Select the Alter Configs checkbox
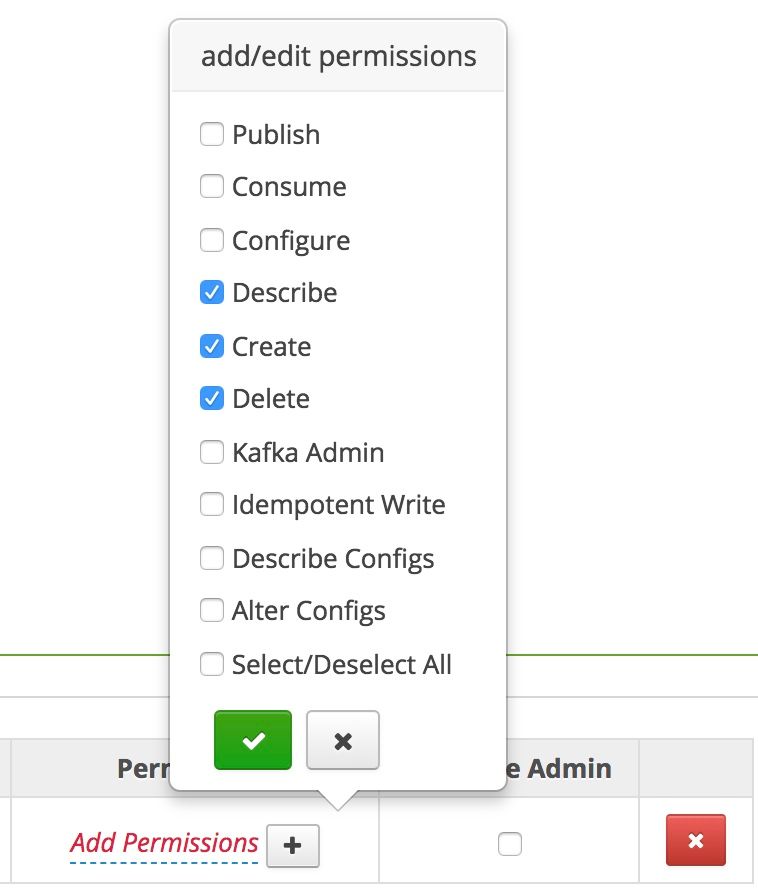This screenshot has height=892, width=758. click(x=212, y=611)
